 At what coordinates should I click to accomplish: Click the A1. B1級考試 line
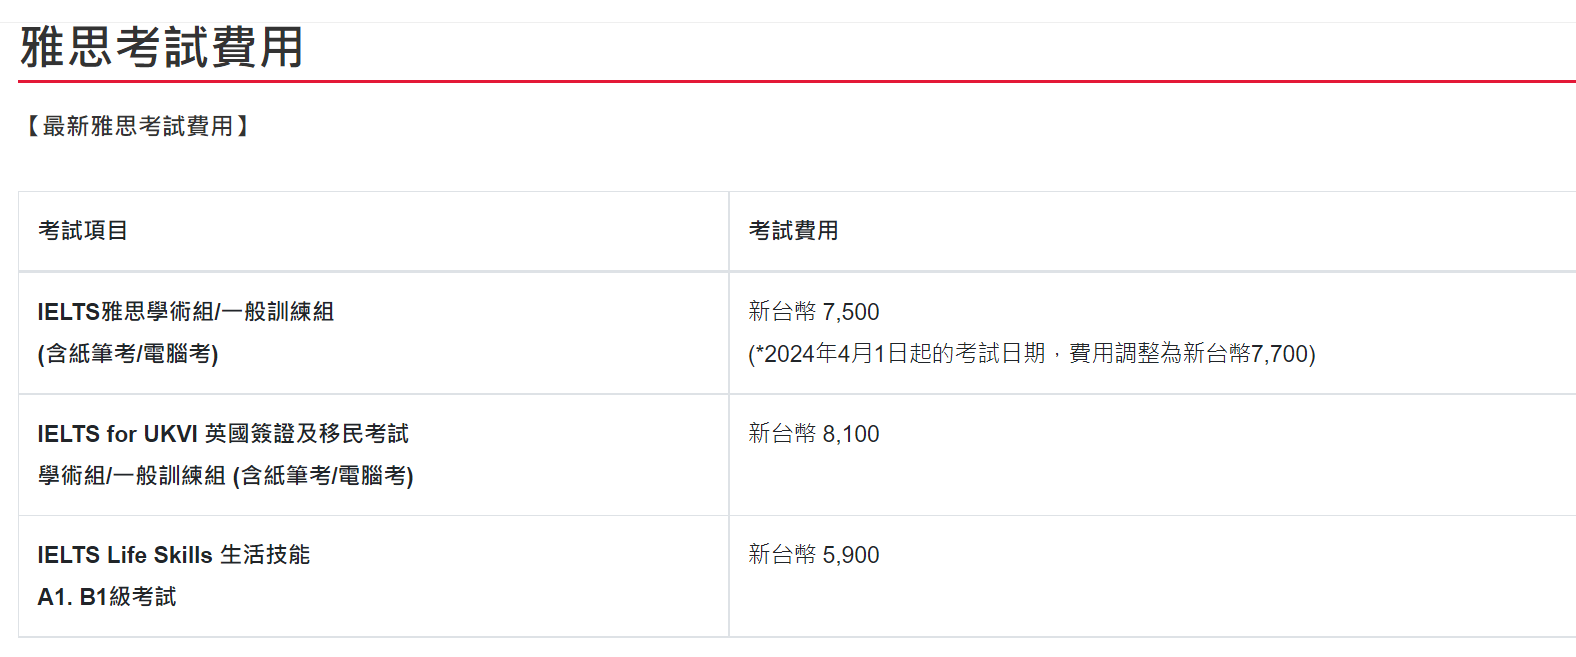[x=107, y=597]
